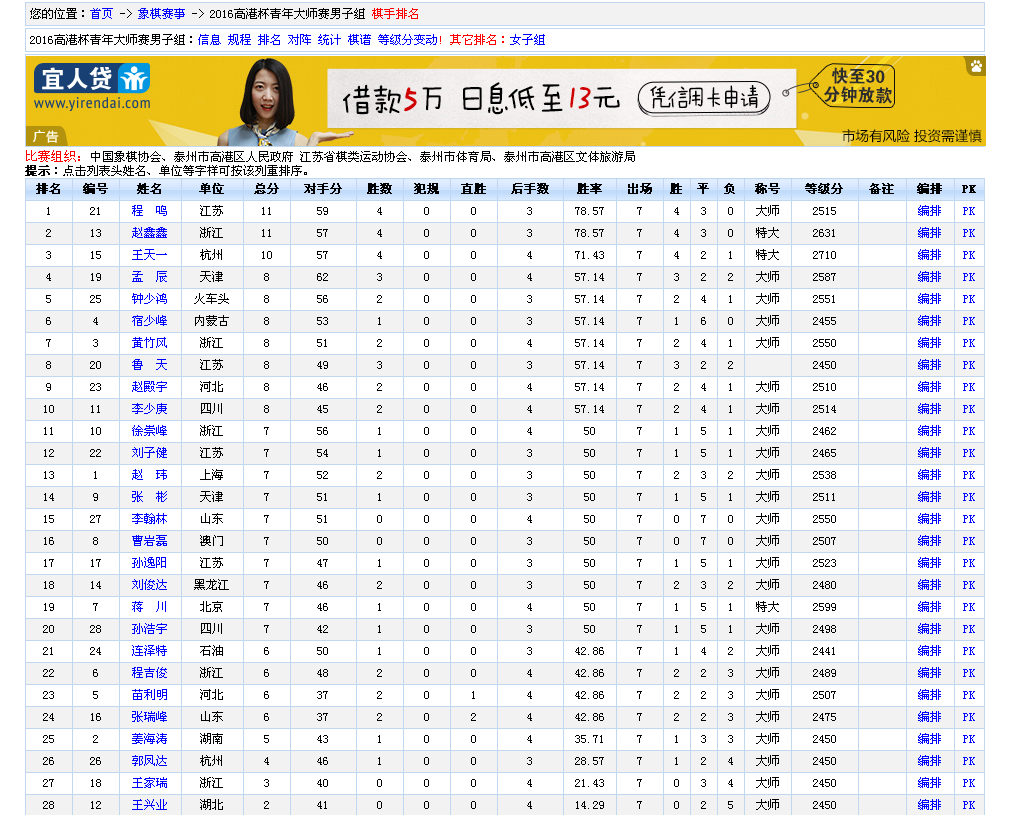Open the 统计 navigation link

click(x=329, y=40)
